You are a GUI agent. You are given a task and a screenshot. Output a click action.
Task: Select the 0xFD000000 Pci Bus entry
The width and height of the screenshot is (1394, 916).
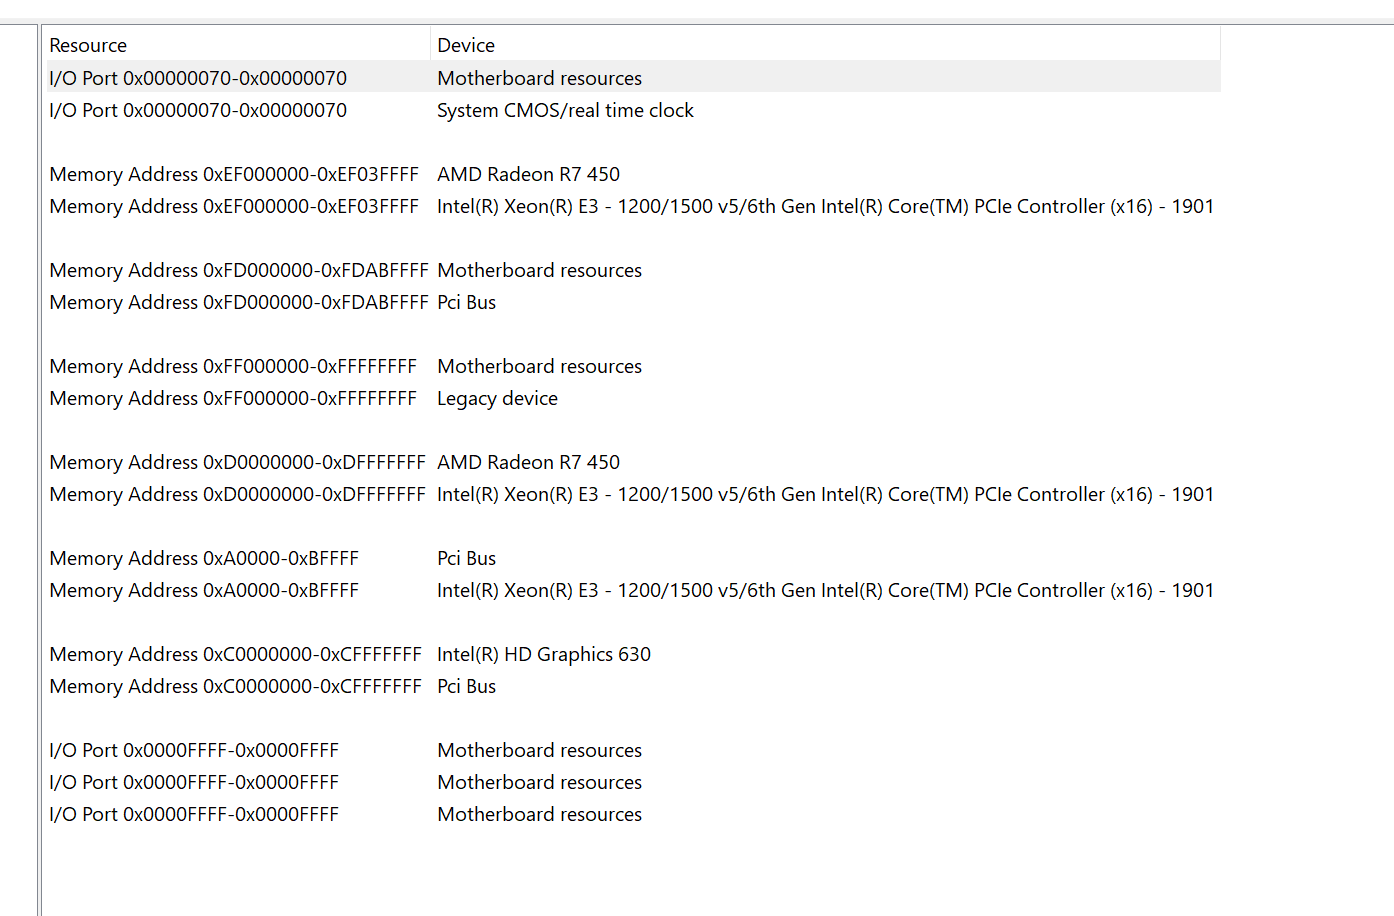[x=238, y=302]
